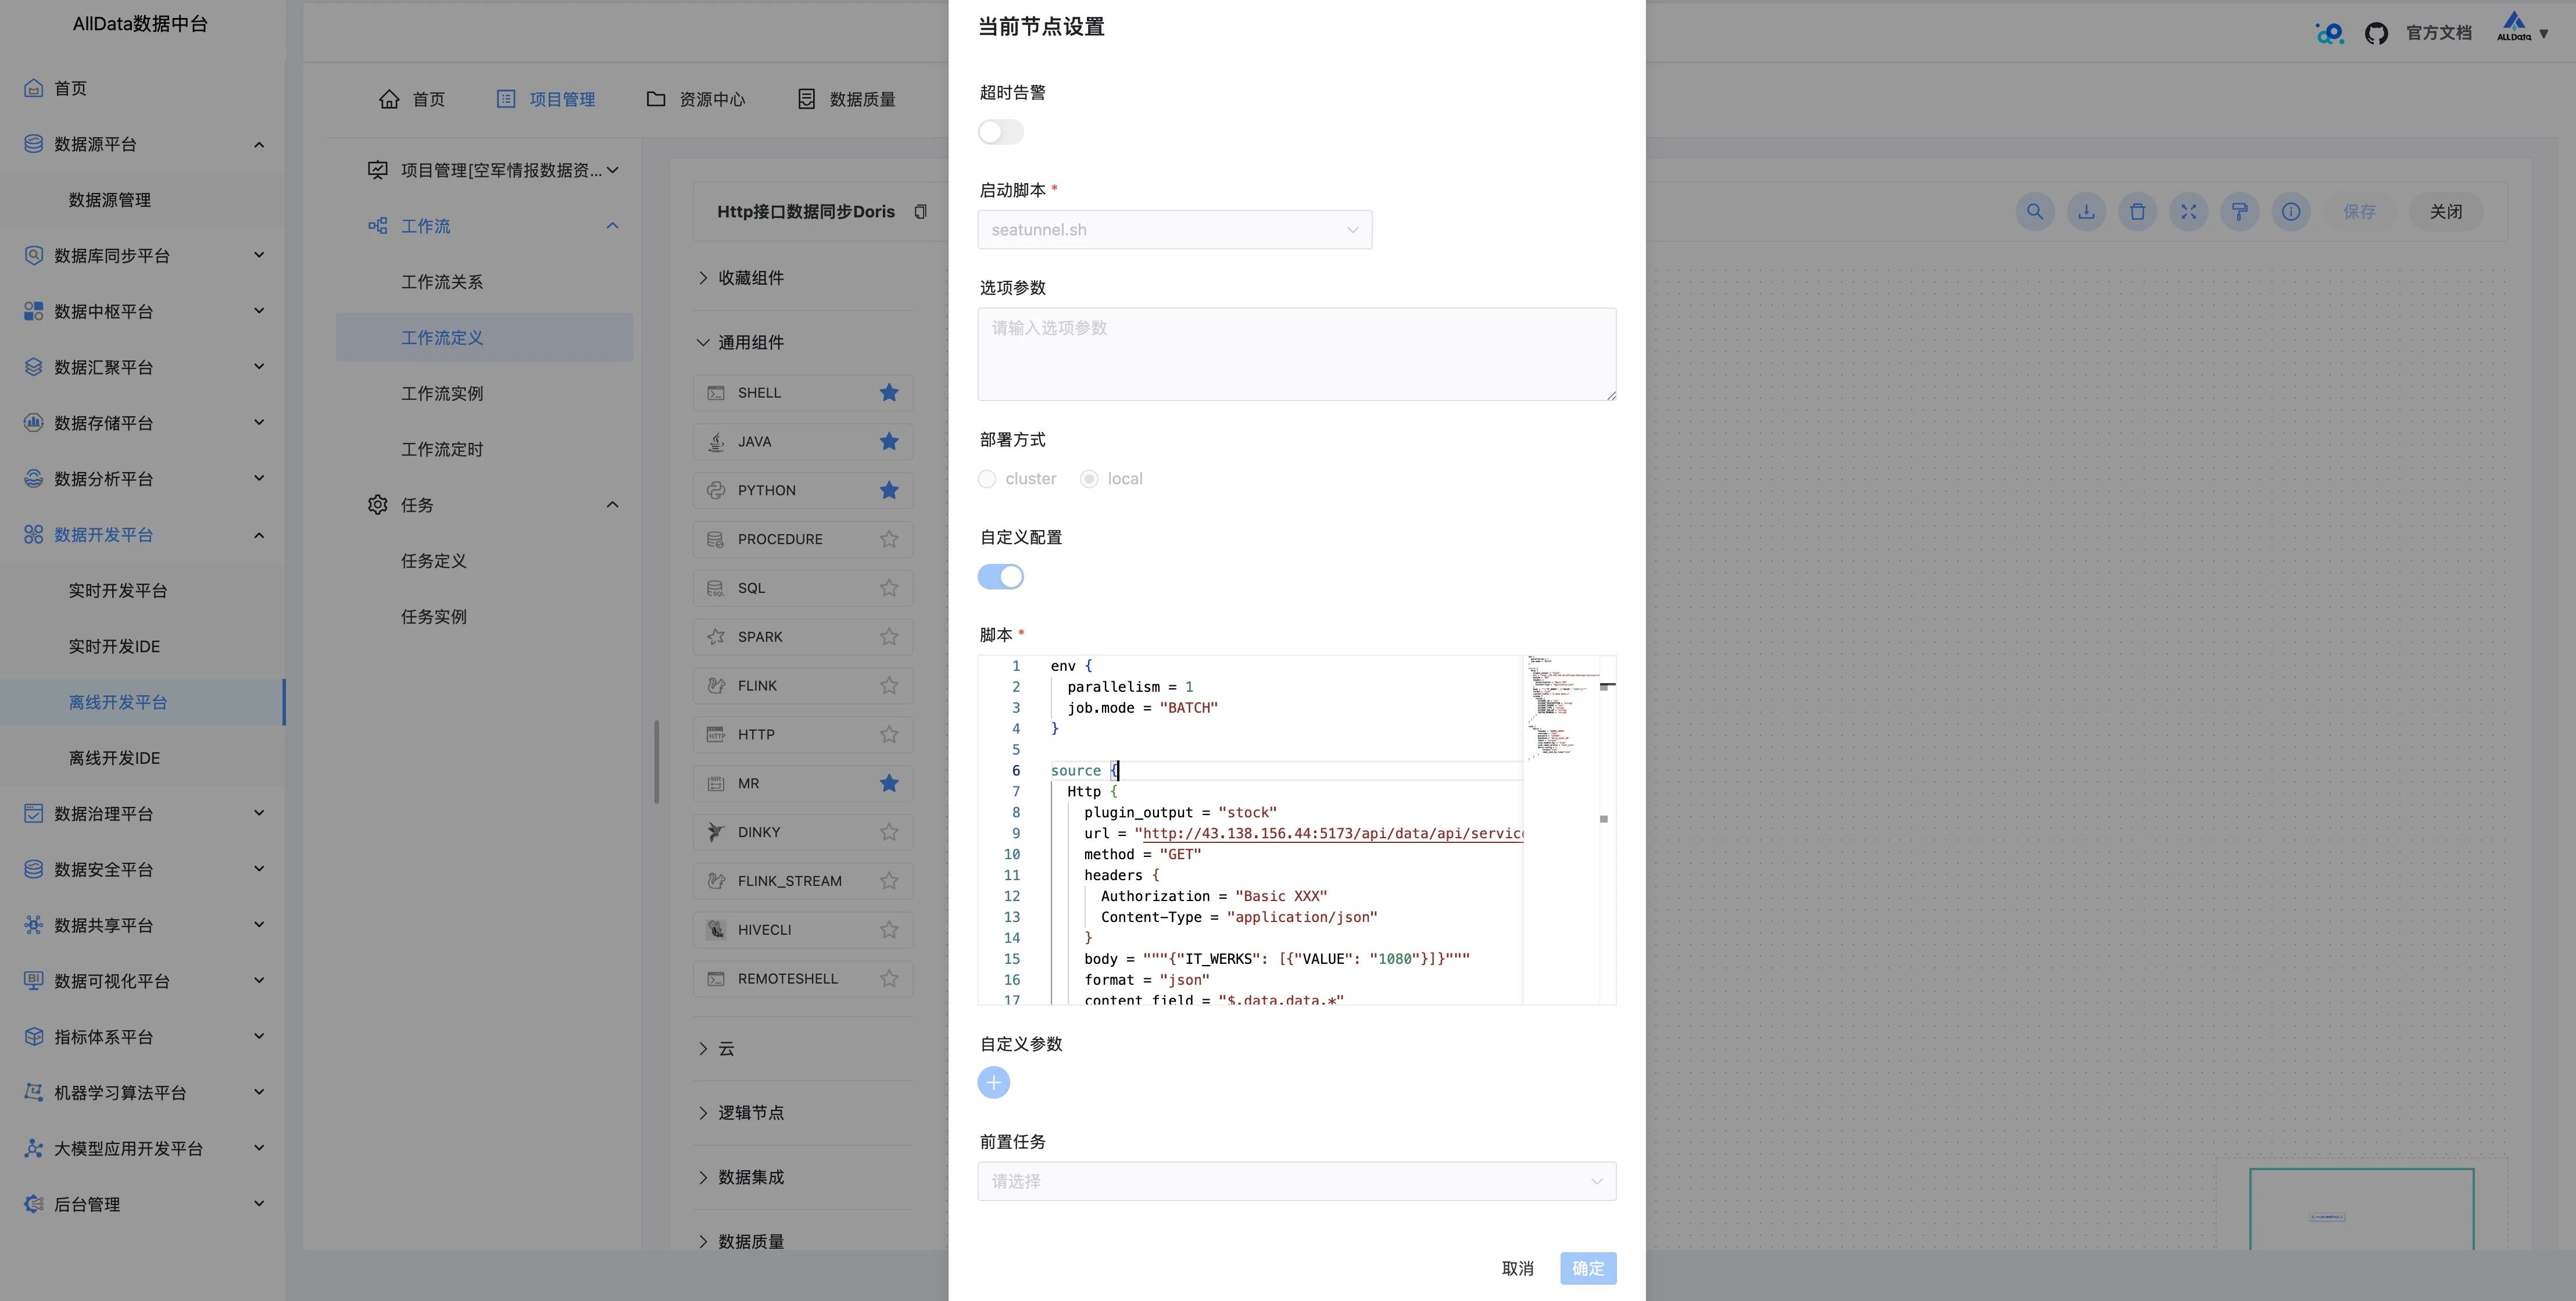Click the 取消 button
The height and width of the screenshot is (1301, 2576).
[x=1517, y=1268]
